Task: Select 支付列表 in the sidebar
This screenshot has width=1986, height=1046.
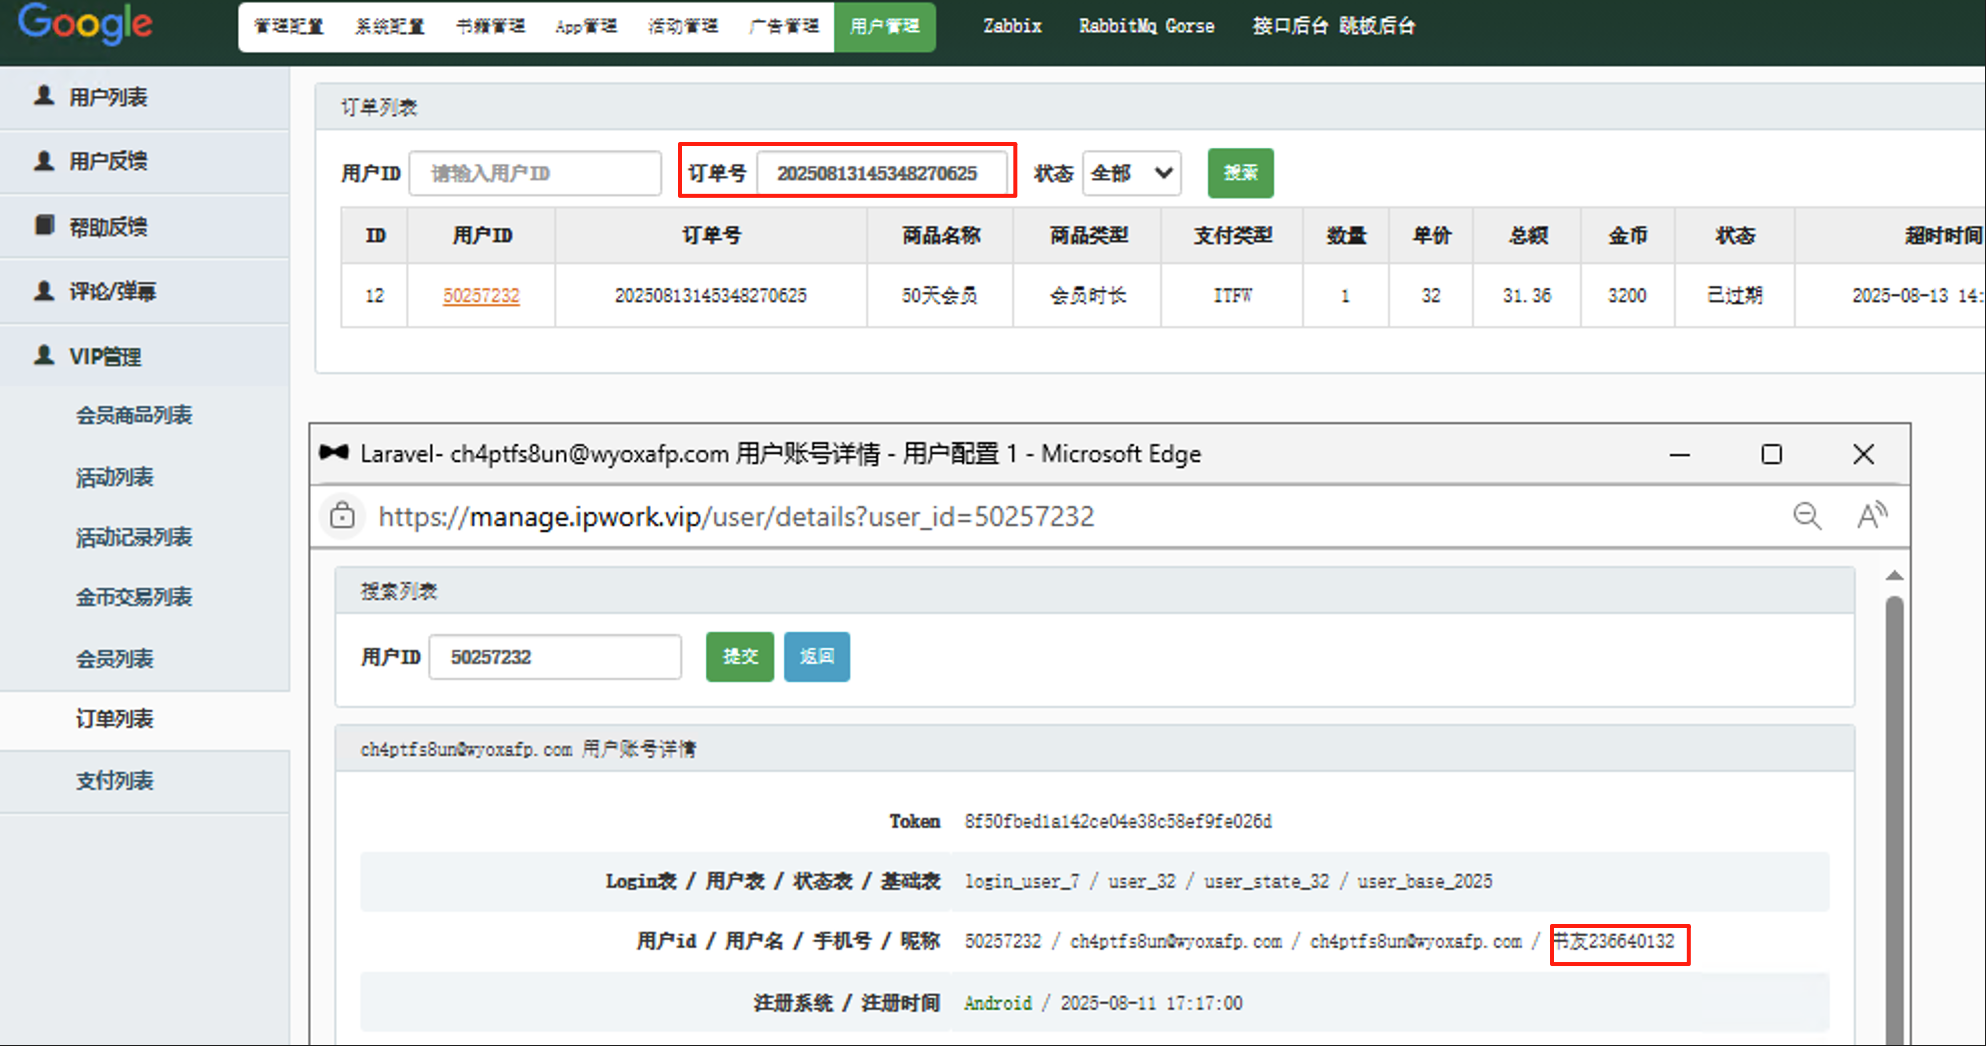Action: tap(115, 781)
